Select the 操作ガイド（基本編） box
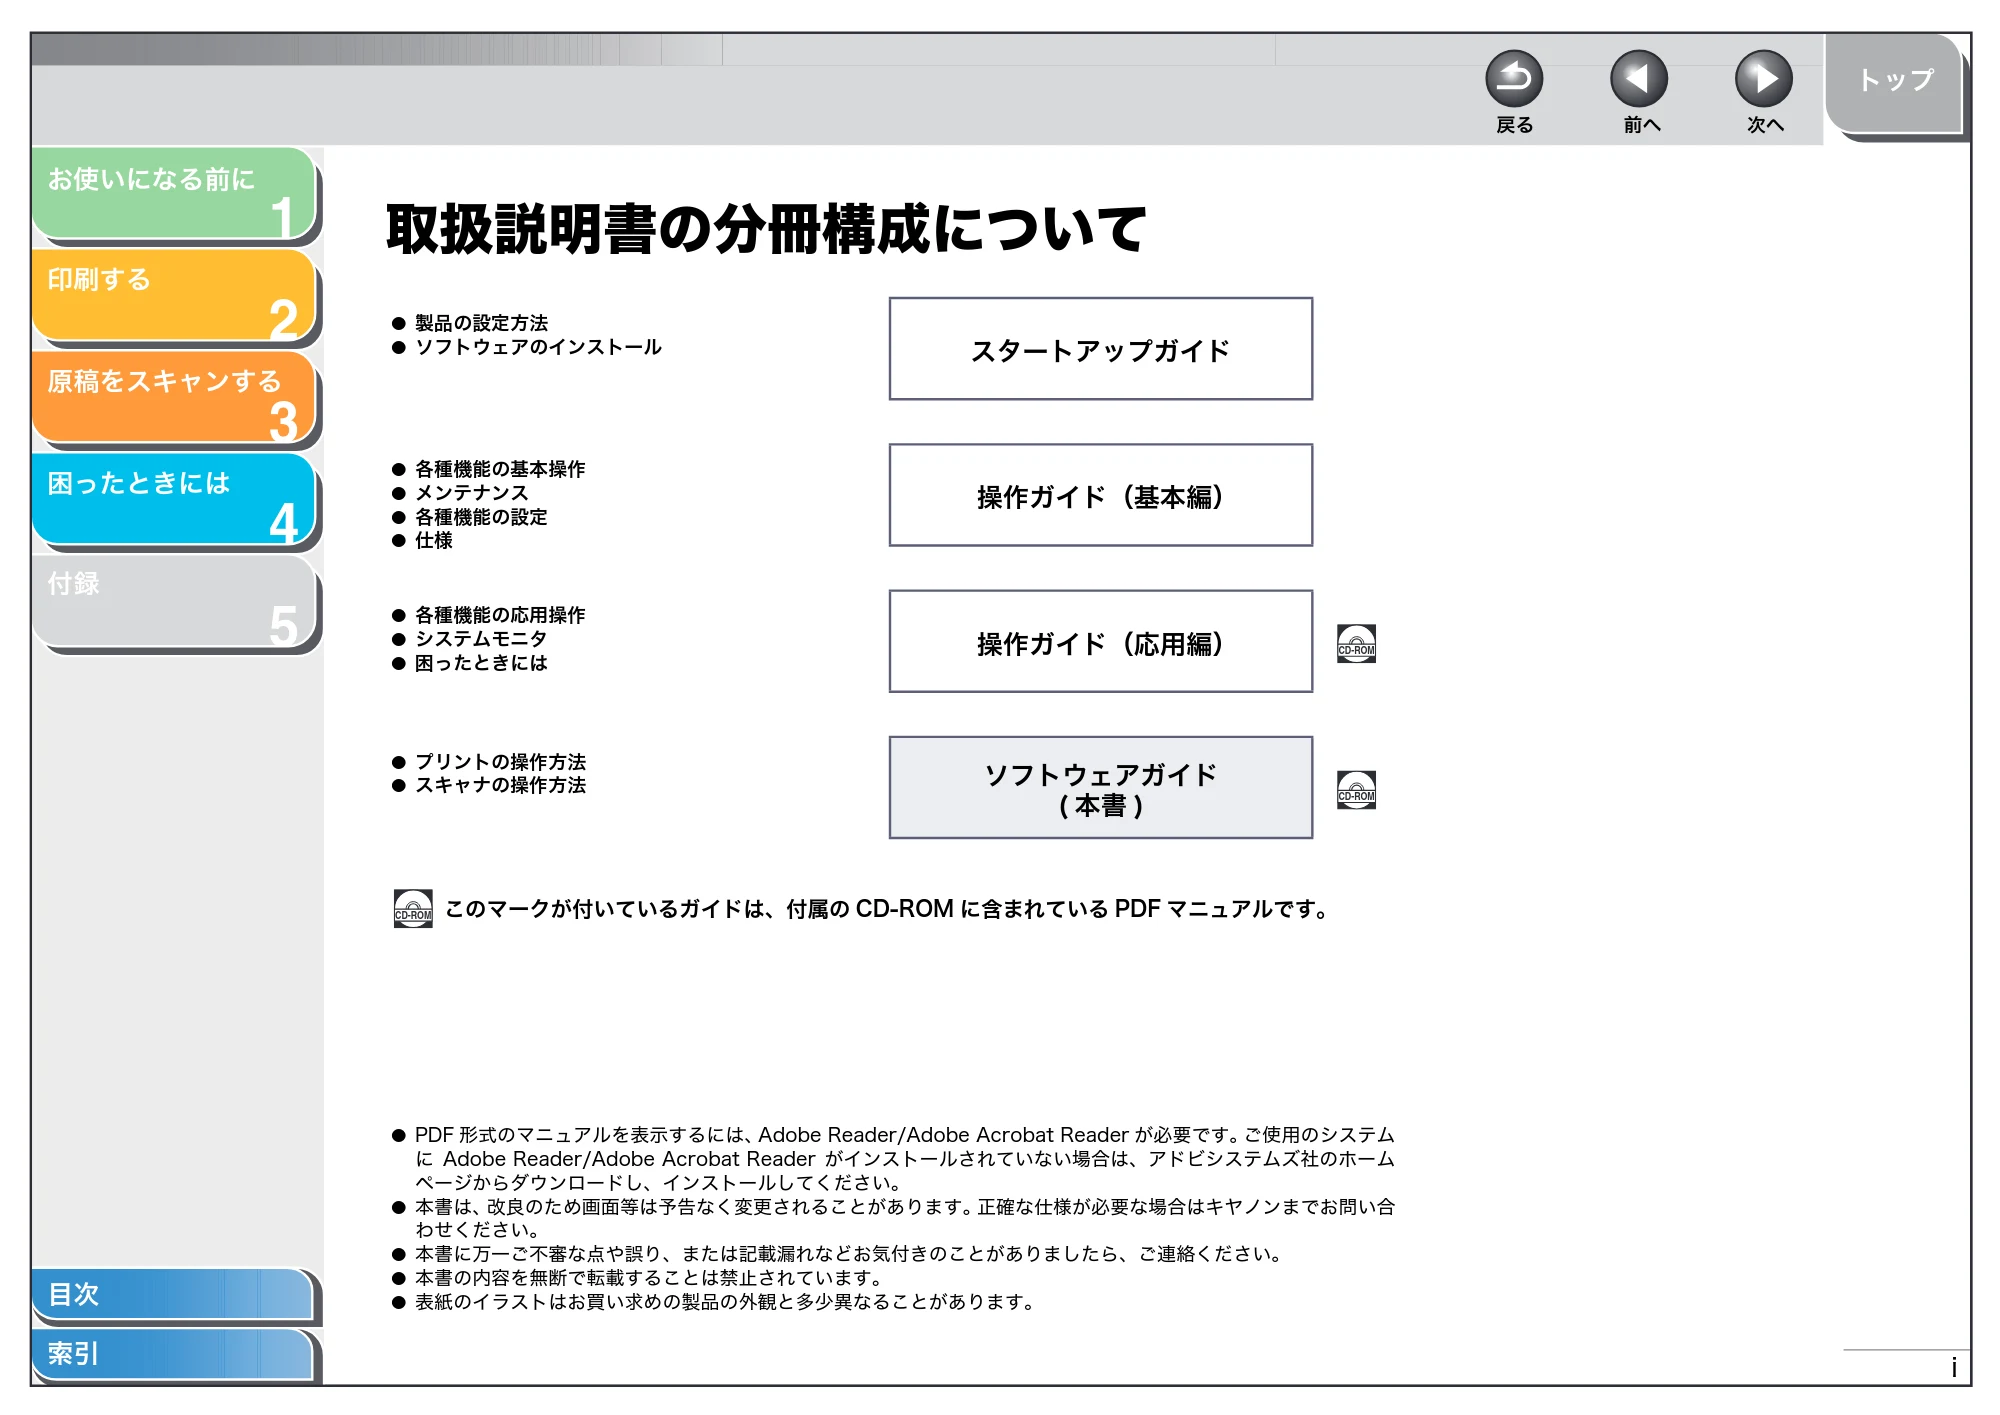 pos(1100,495)
